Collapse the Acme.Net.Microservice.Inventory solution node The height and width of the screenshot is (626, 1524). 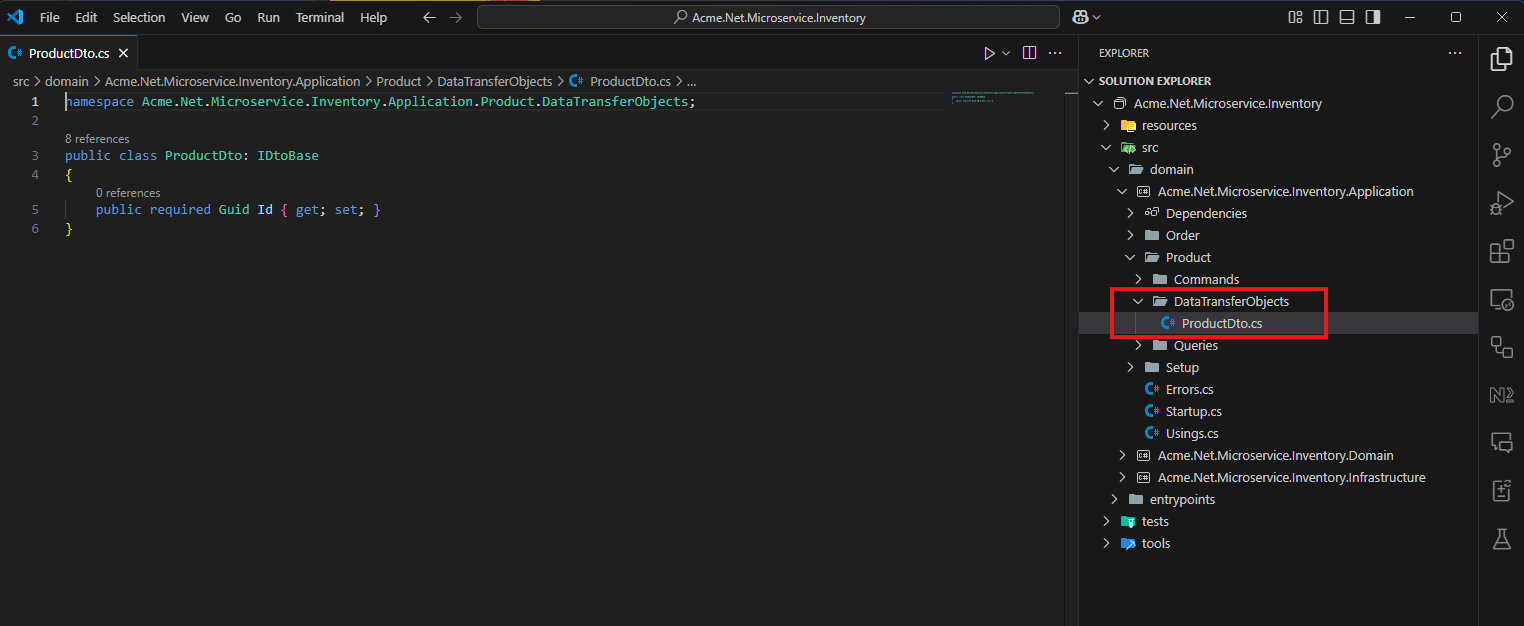coord(1098,103)
